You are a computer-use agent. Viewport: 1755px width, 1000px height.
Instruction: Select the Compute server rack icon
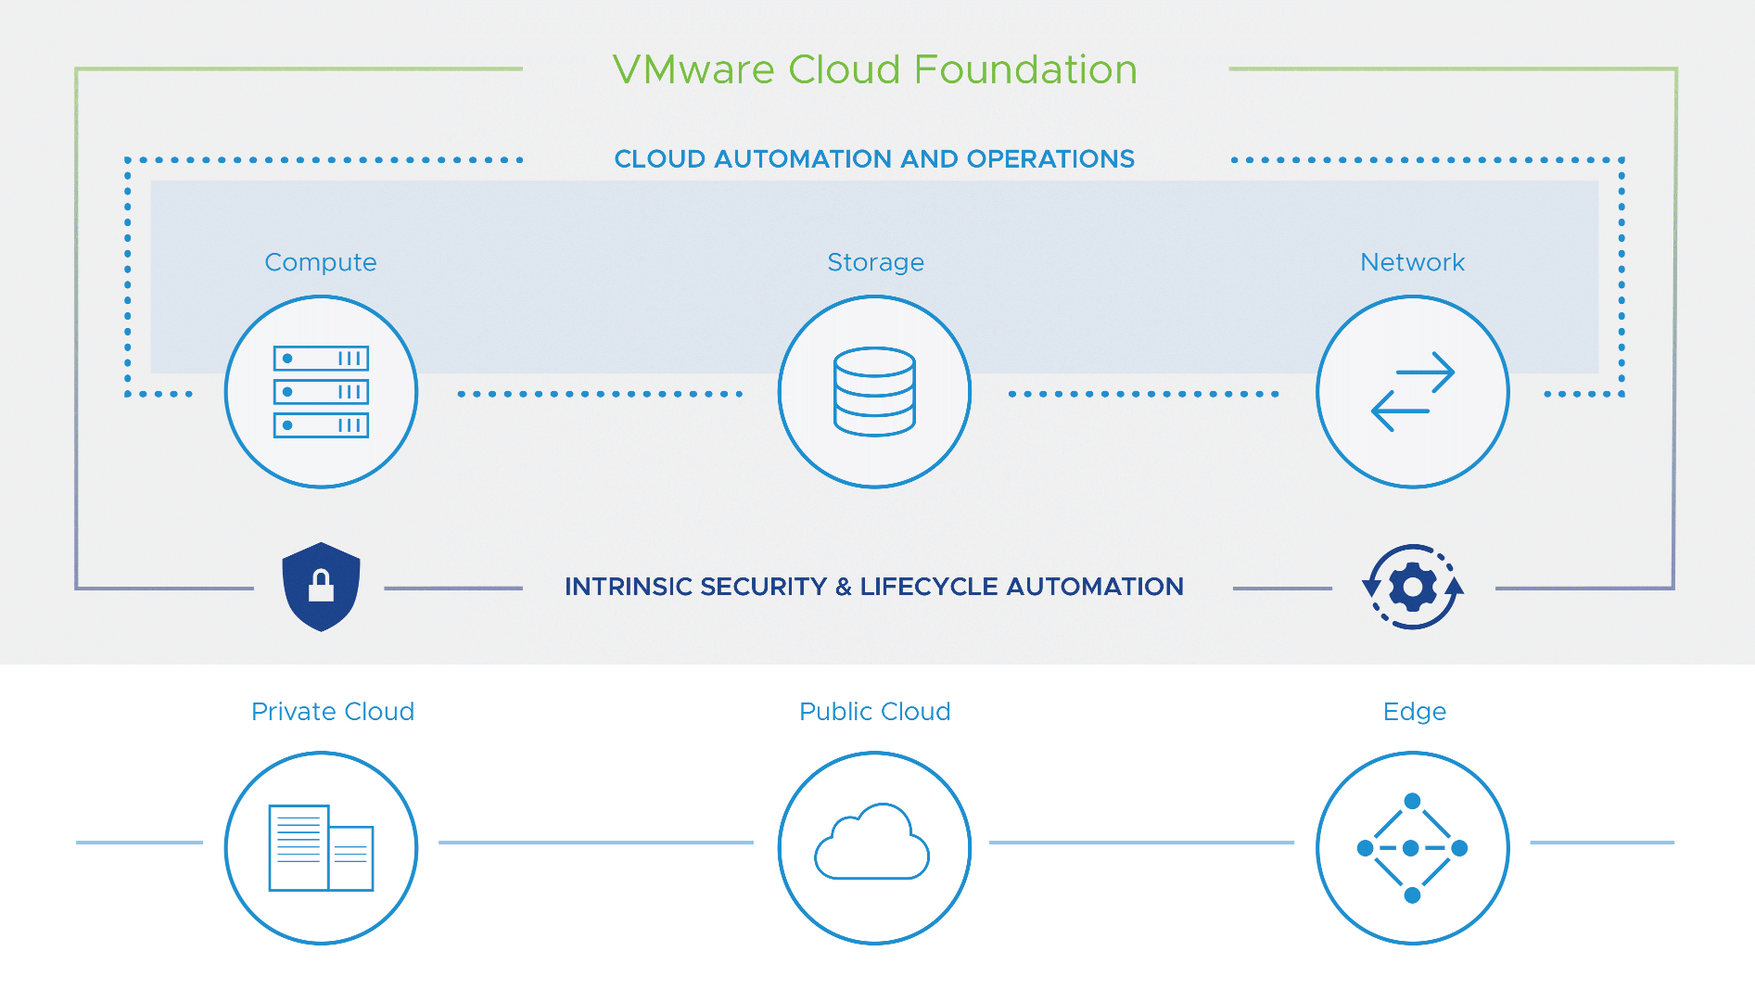coord(320,393)
